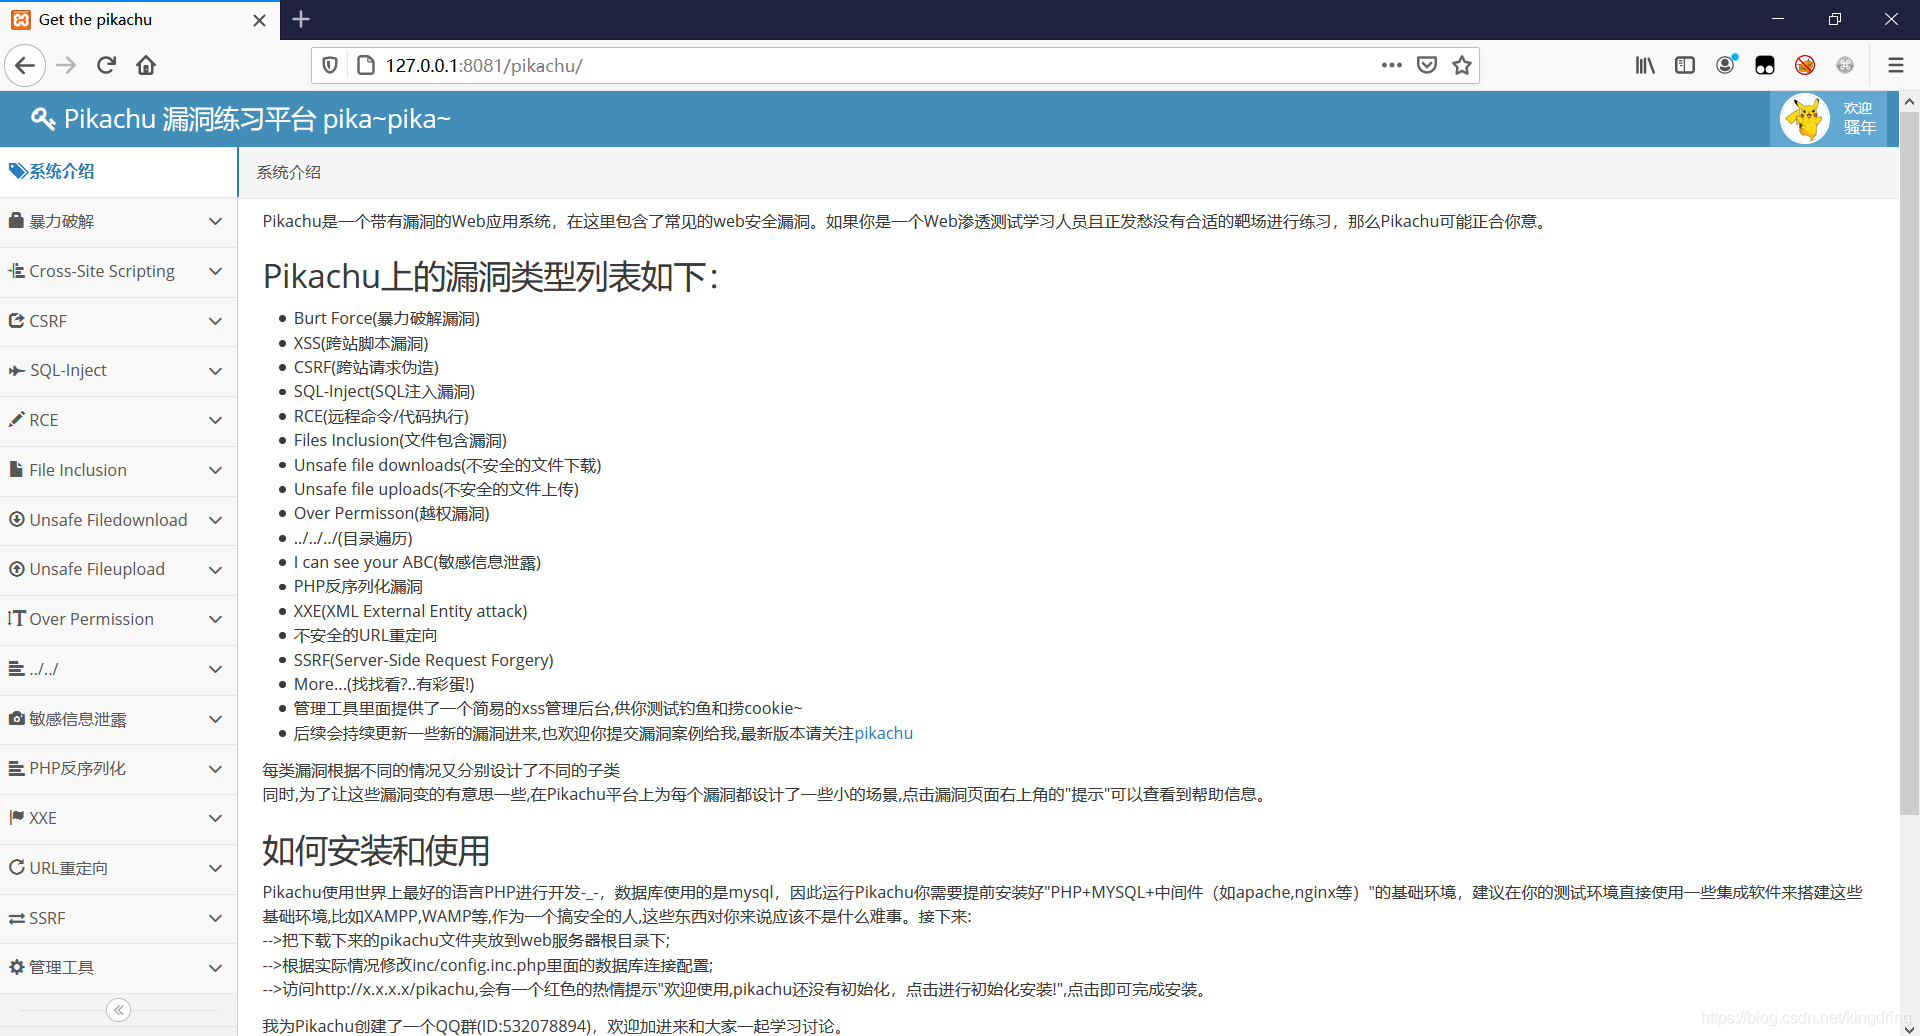Open the tracking protection shield icon

click(x=330, y=65)
